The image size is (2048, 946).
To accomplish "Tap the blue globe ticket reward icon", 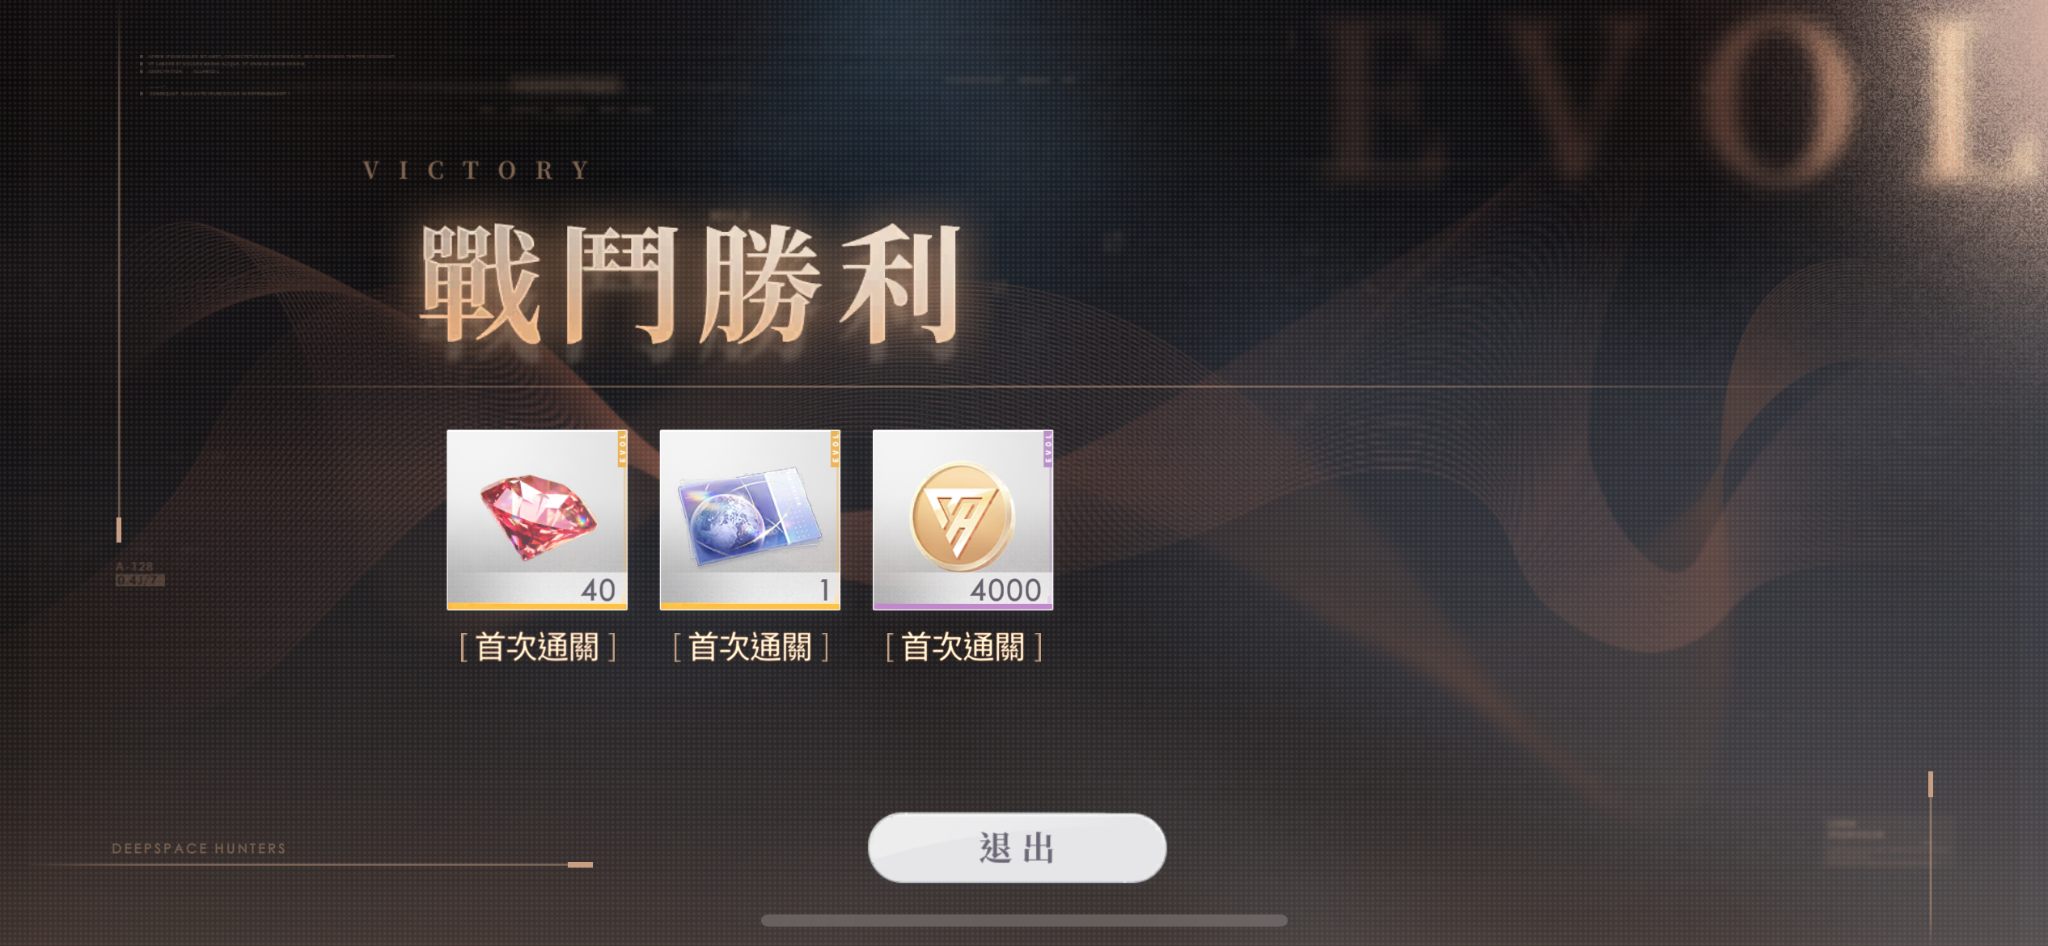I will coord(750,517).
